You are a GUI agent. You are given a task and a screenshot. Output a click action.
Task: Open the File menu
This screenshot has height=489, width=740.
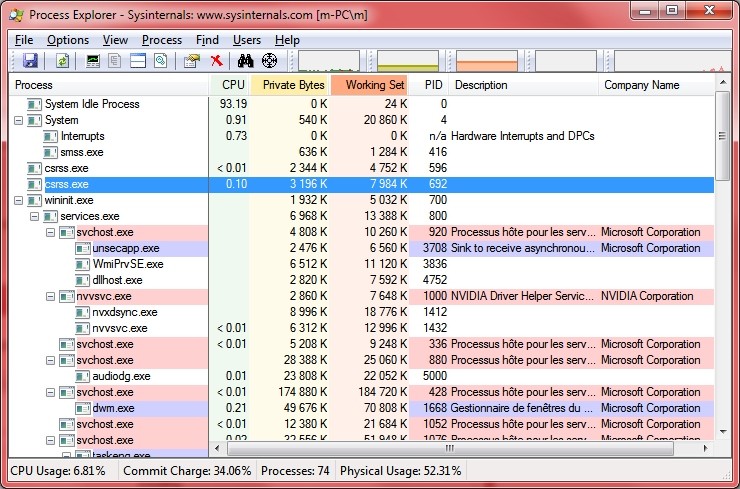(24, 40)
